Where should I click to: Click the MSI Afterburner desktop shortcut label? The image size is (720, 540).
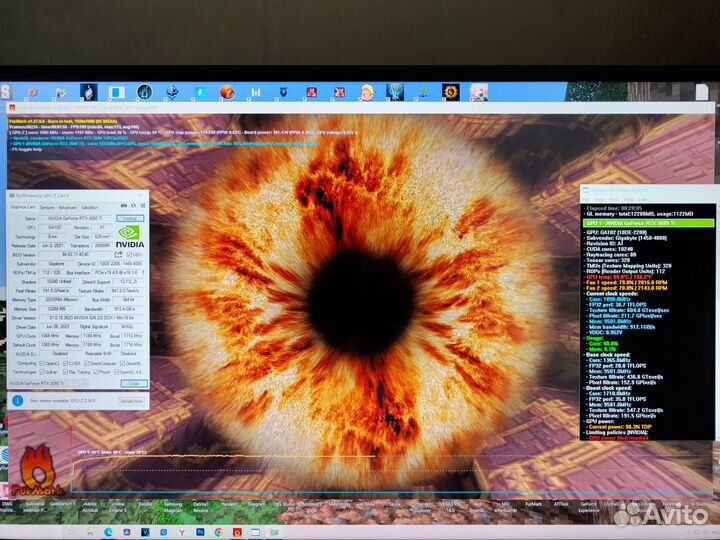pos(505,507)
